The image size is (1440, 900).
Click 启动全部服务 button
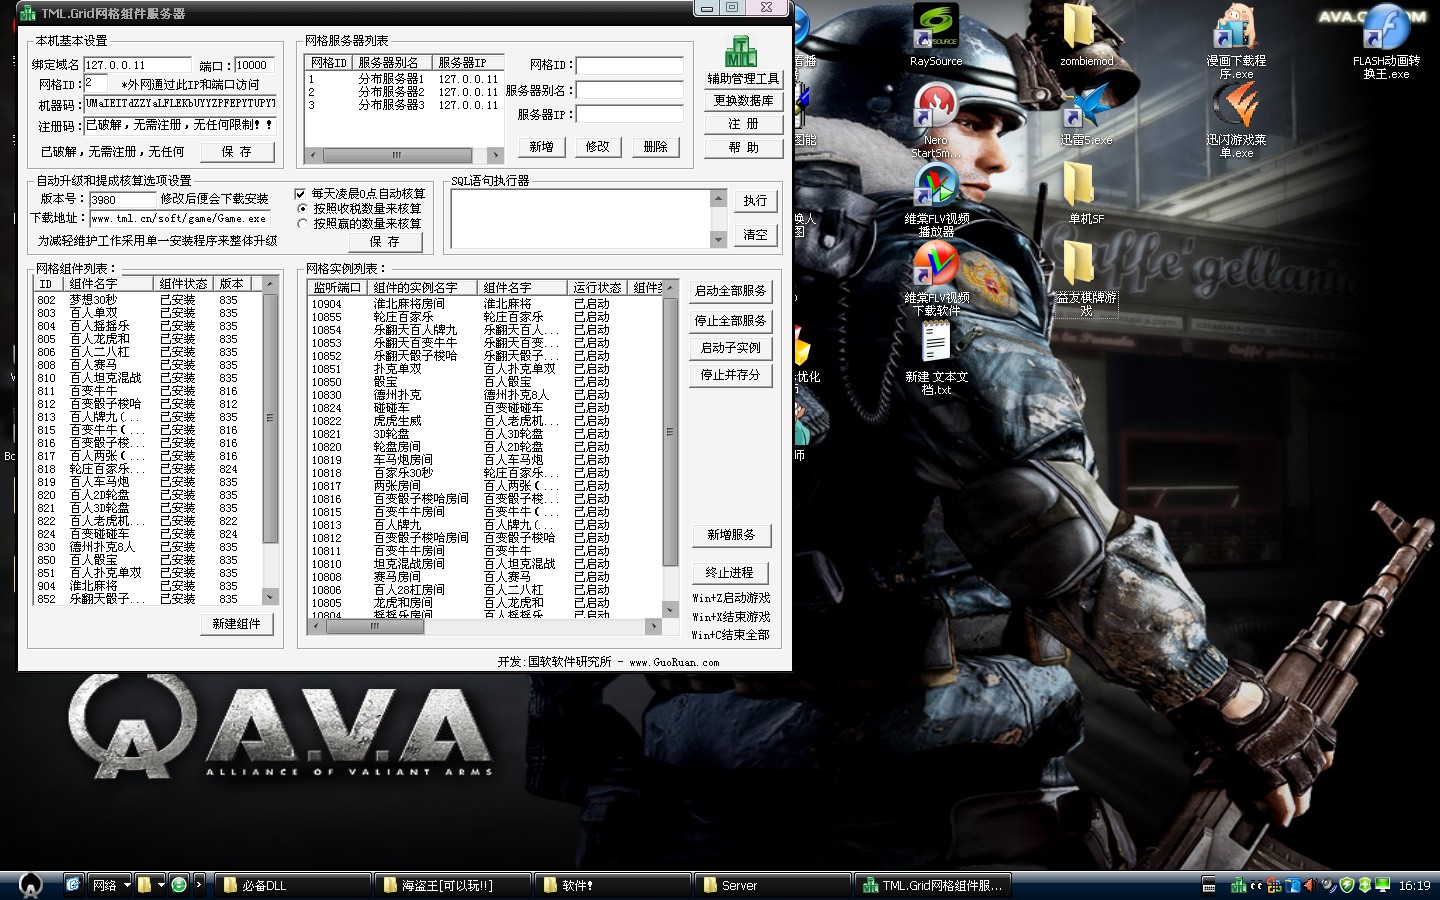tap(730, 290)
